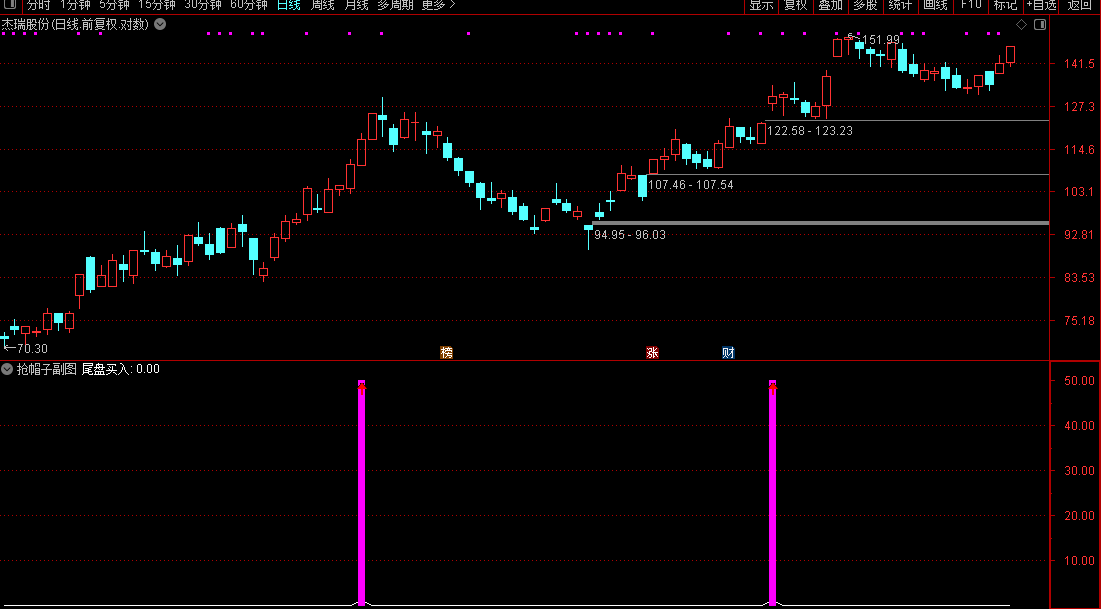
Task: Expand dropdown beside 杰瑞股份 chart title
Action: click(x=160, y=24)
